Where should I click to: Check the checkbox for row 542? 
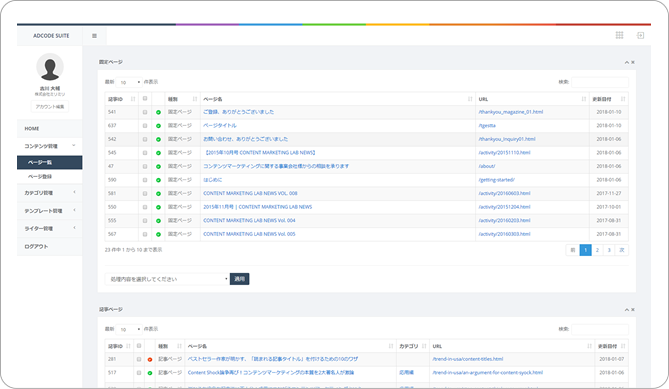[145, 139]
